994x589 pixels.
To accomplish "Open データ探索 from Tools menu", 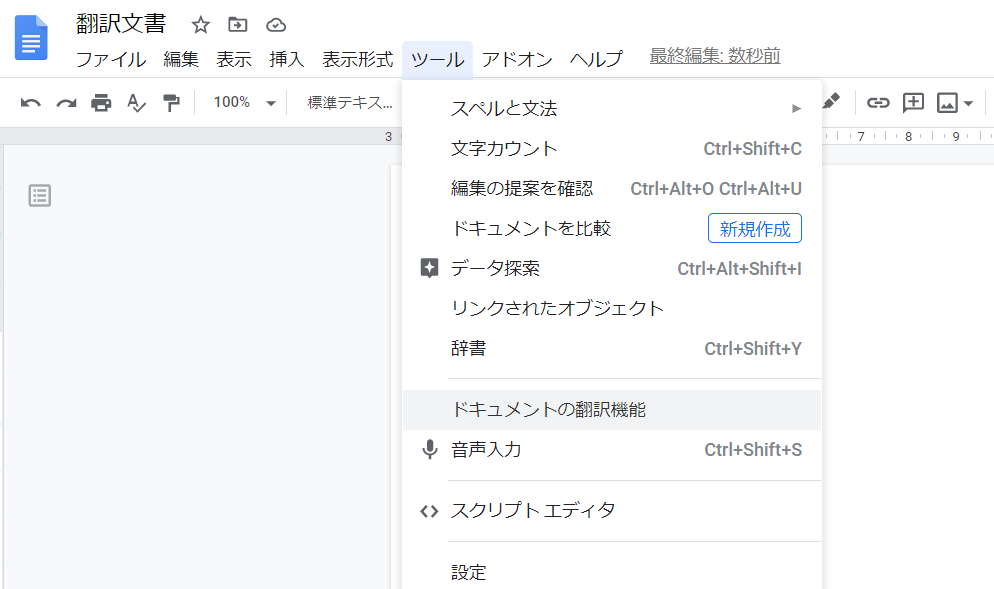I will tap(612, 268).
